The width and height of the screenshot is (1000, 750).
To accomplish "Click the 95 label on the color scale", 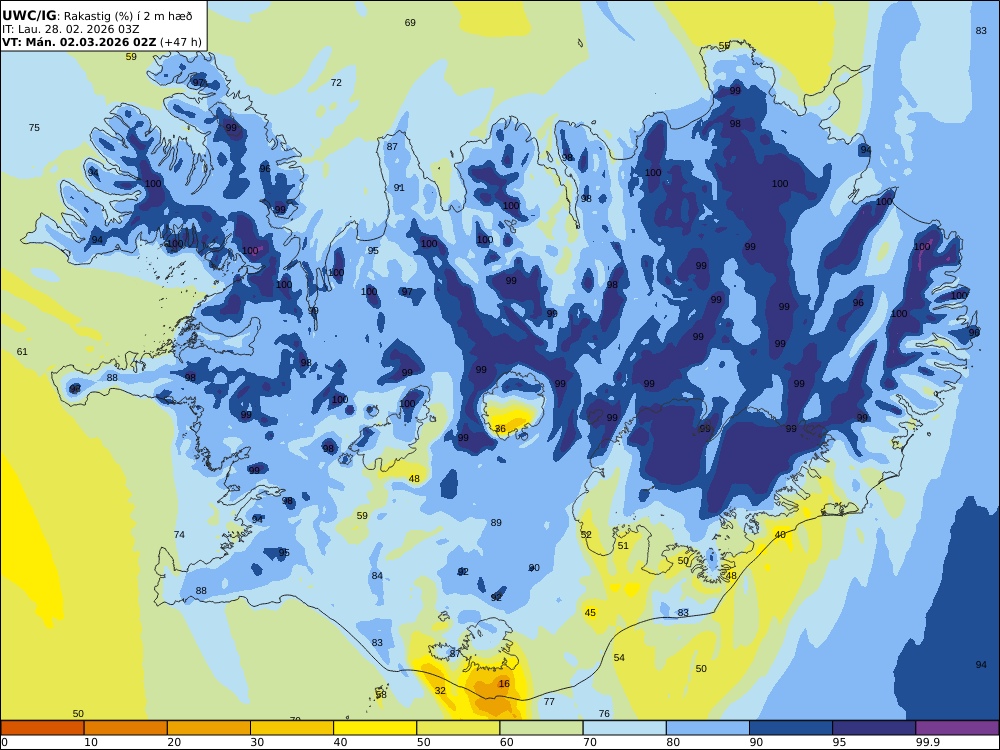I will click(x=839, y=742).
